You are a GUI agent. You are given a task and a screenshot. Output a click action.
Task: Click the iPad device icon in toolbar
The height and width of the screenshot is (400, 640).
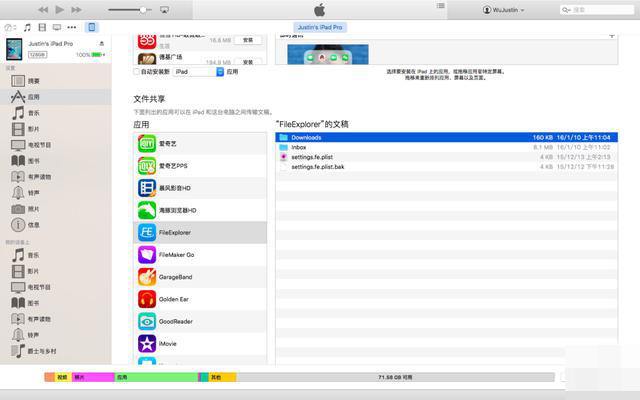click(x=92, y=27)
